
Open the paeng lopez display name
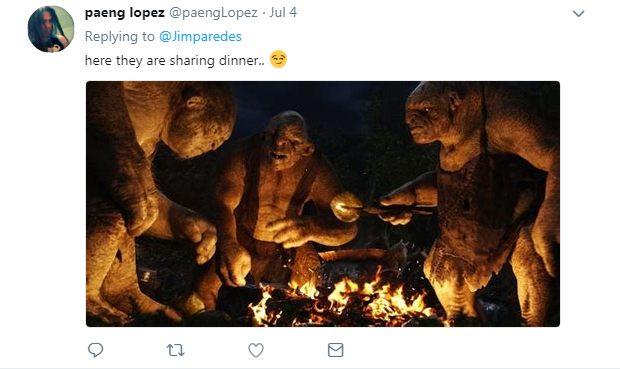point(125,13)
